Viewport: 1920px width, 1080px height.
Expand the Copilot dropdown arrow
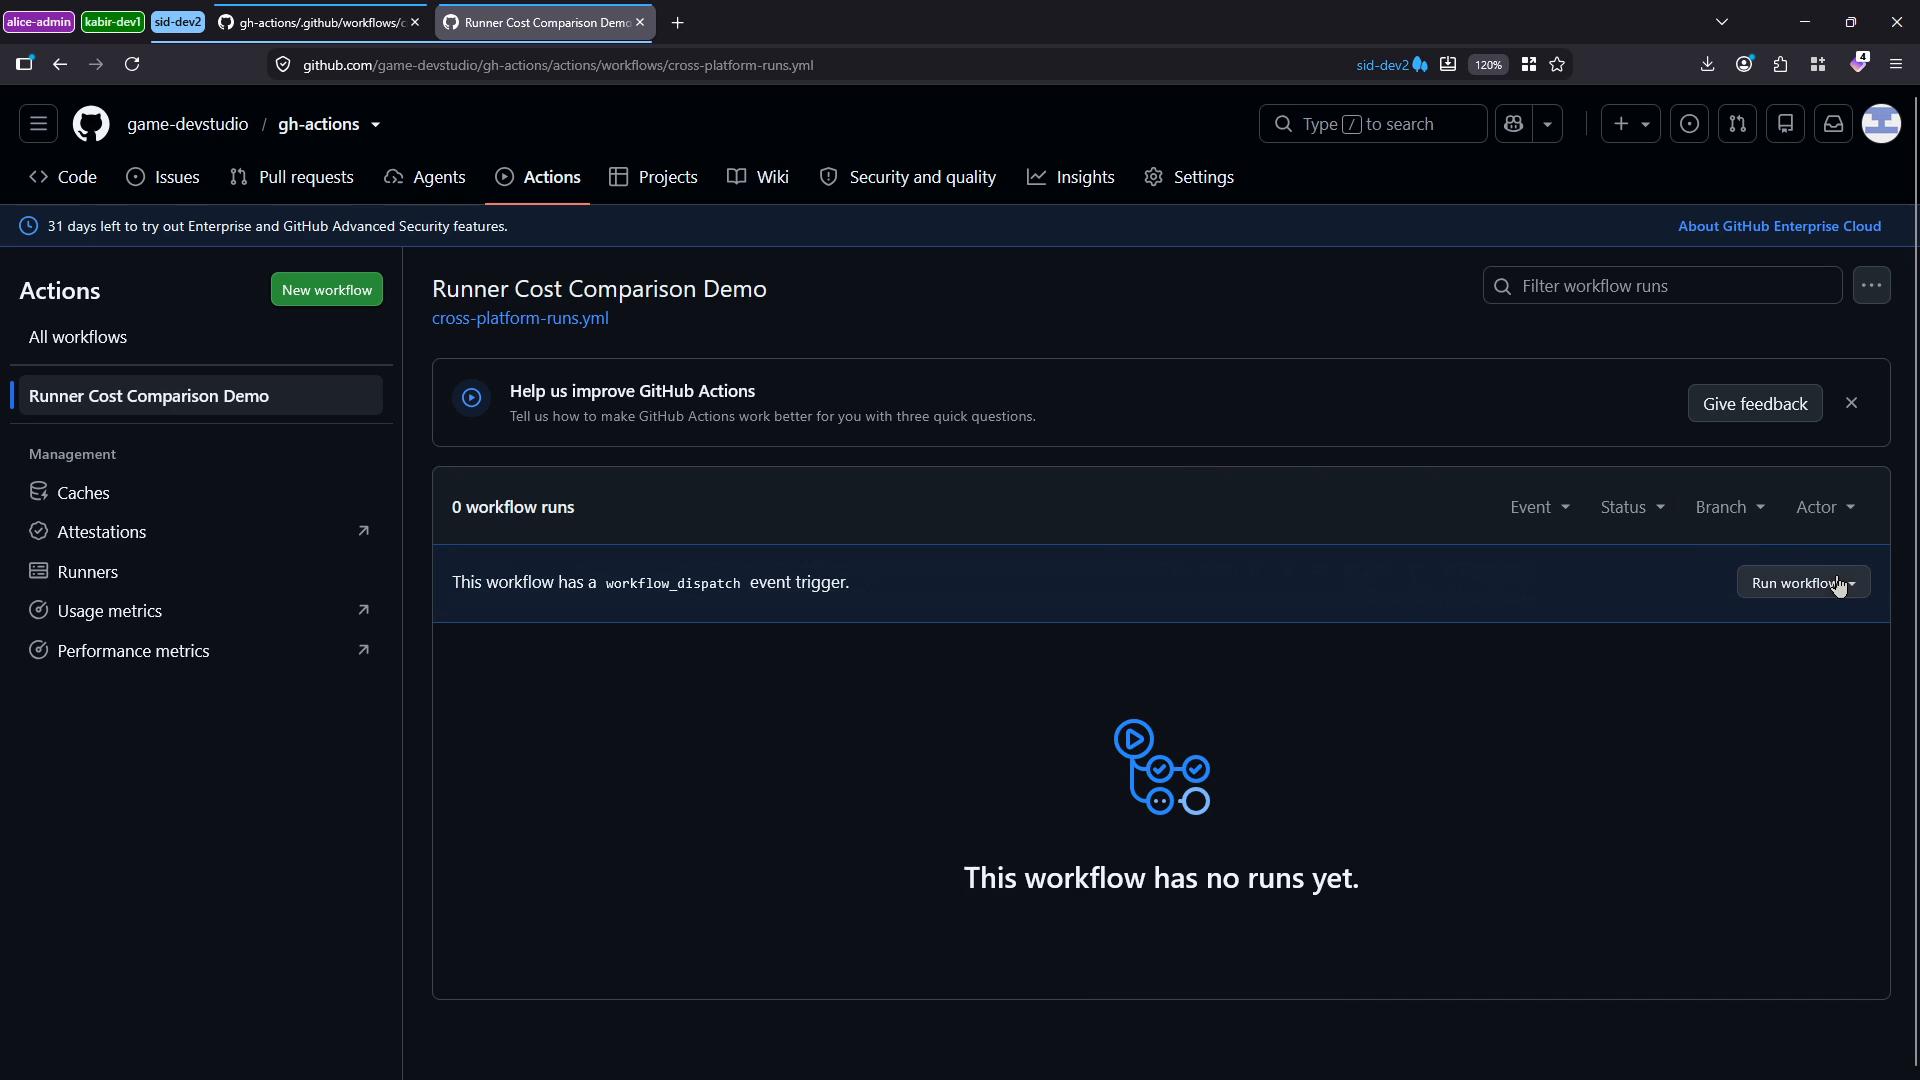[x=1547, y=124]
